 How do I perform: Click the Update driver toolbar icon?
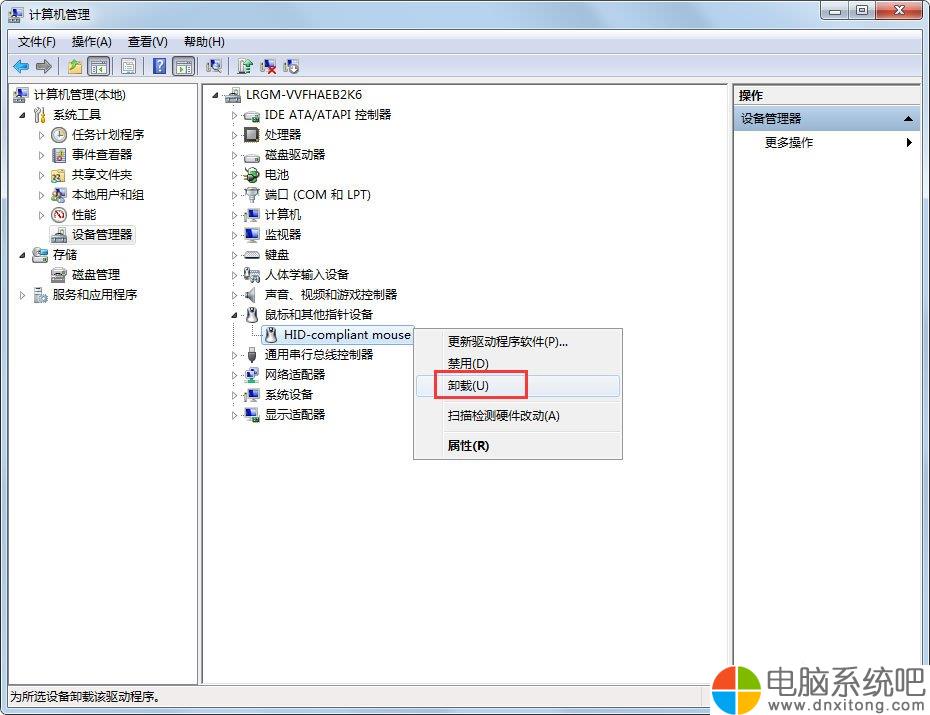[x=244, y=66]
